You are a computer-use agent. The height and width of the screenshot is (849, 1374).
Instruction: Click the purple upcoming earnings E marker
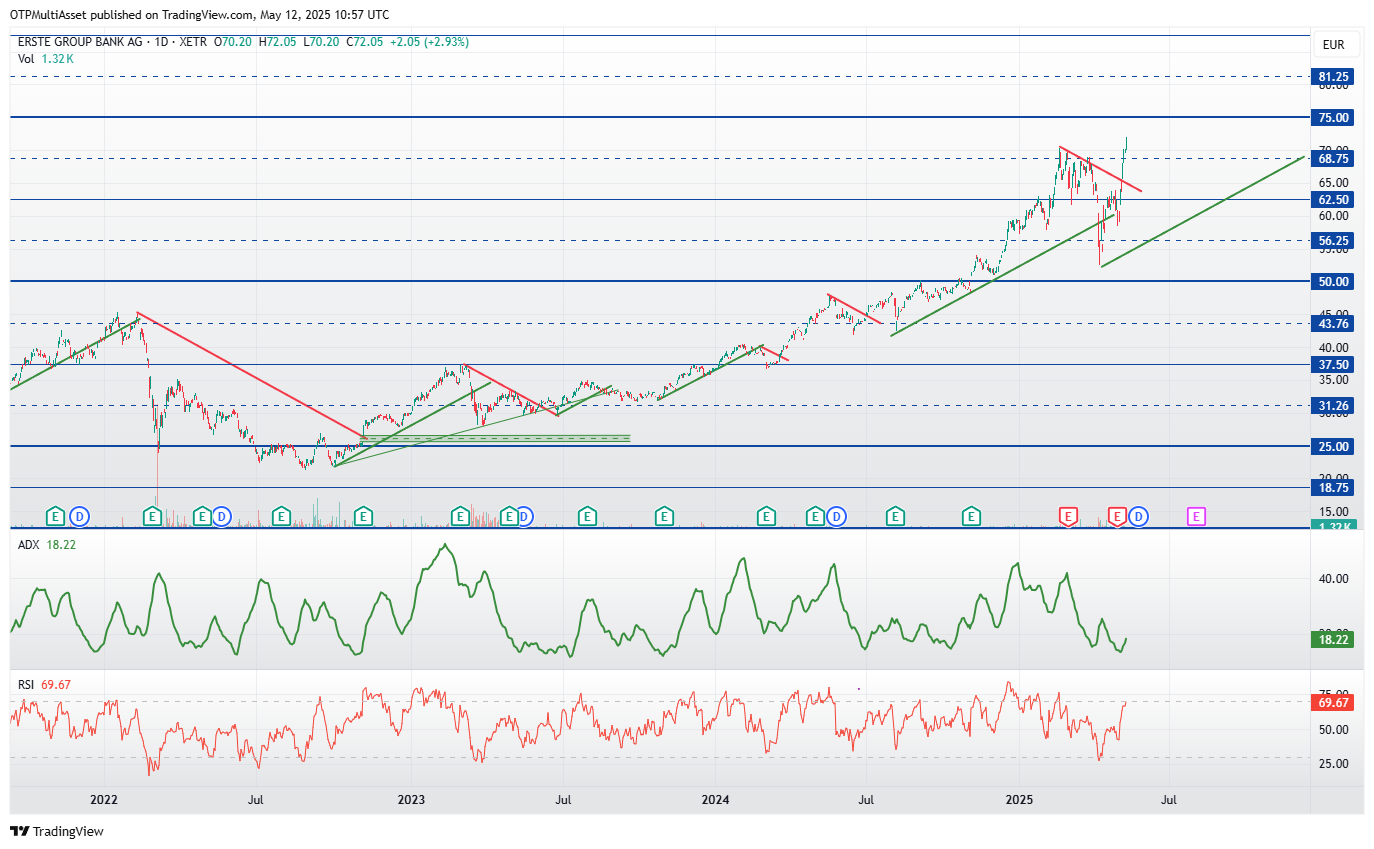click(x=1196, y=516)
